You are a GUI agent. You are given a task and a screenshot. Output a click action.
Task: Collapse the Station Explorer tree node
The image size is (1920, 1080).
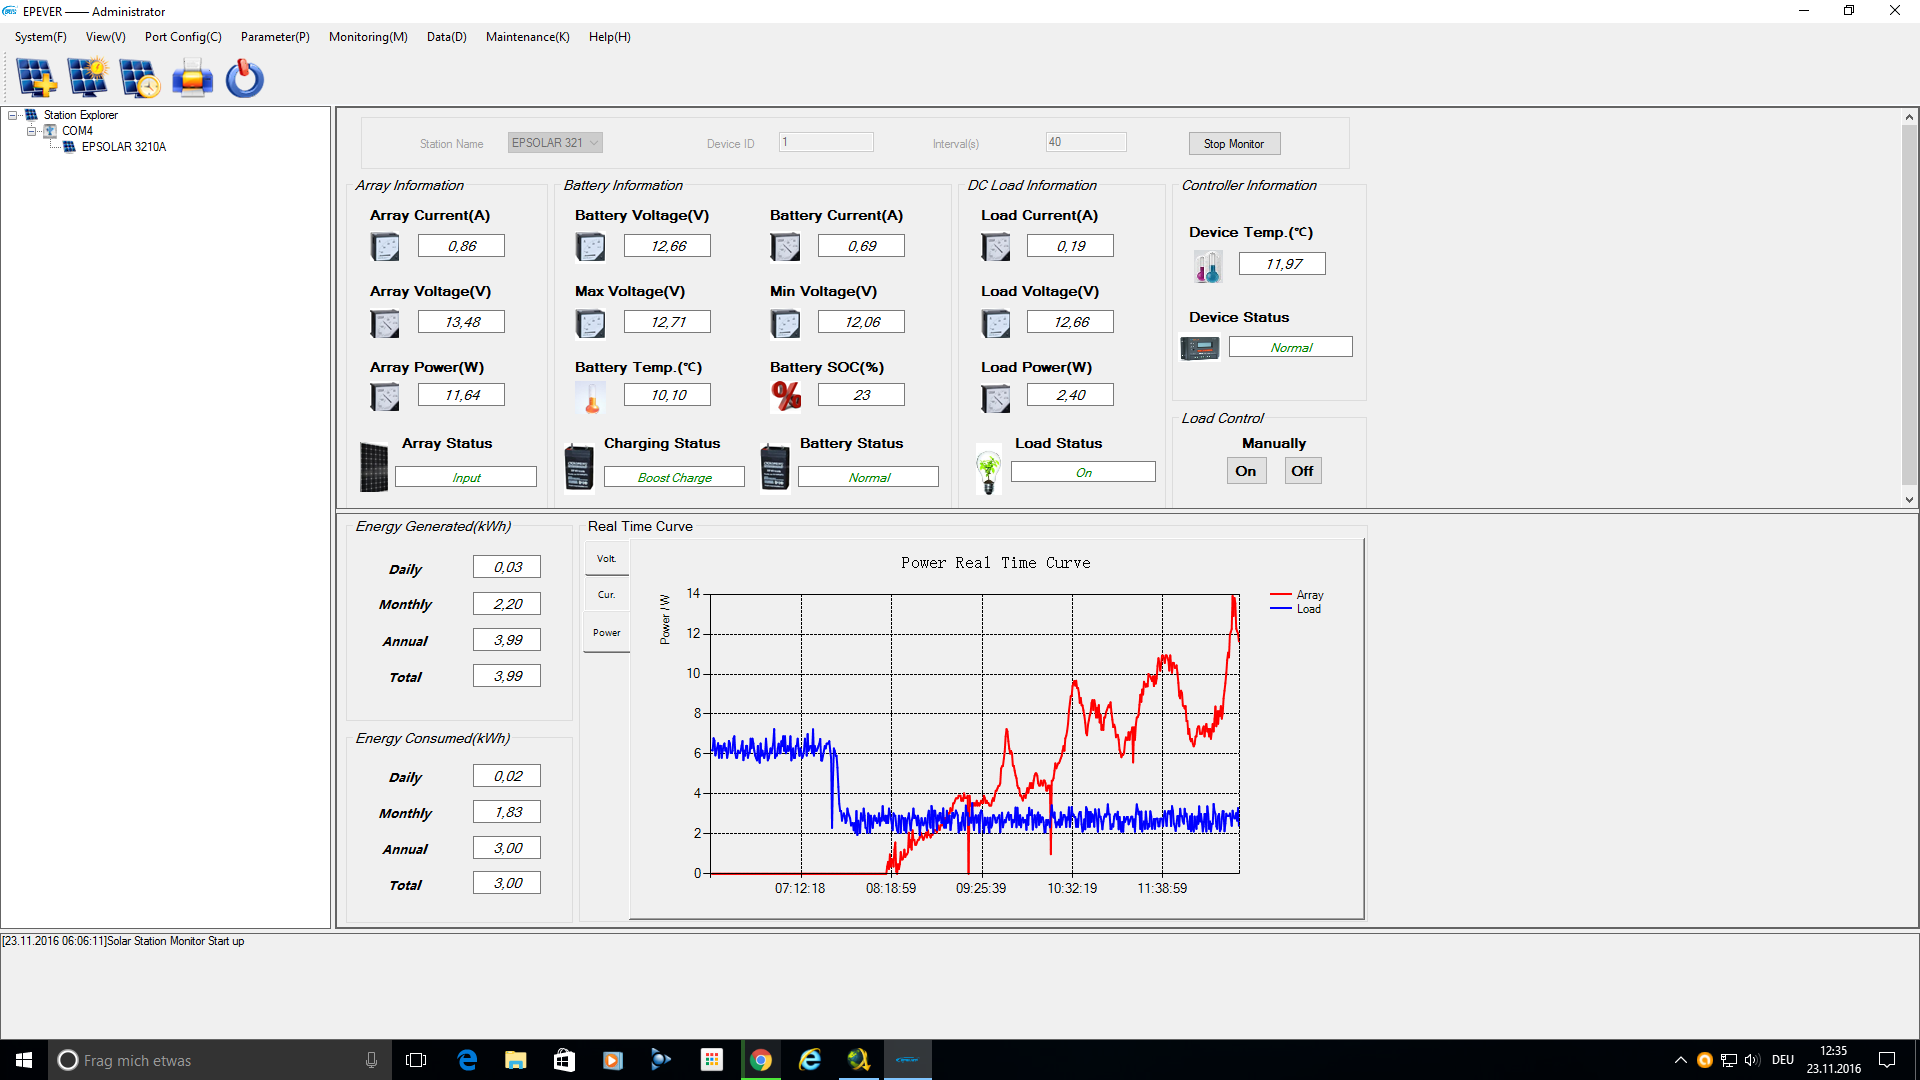pos(13,115)
